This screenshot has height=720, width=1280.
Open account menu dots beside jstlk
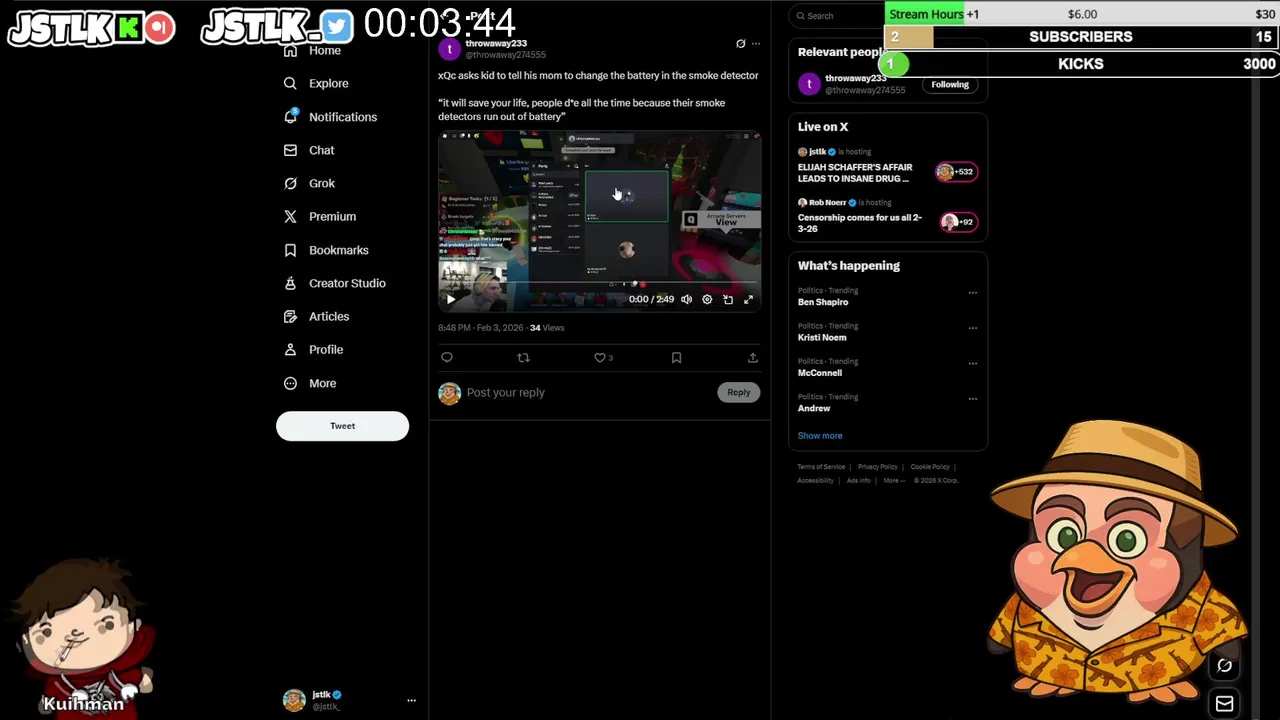click(411, 701)
